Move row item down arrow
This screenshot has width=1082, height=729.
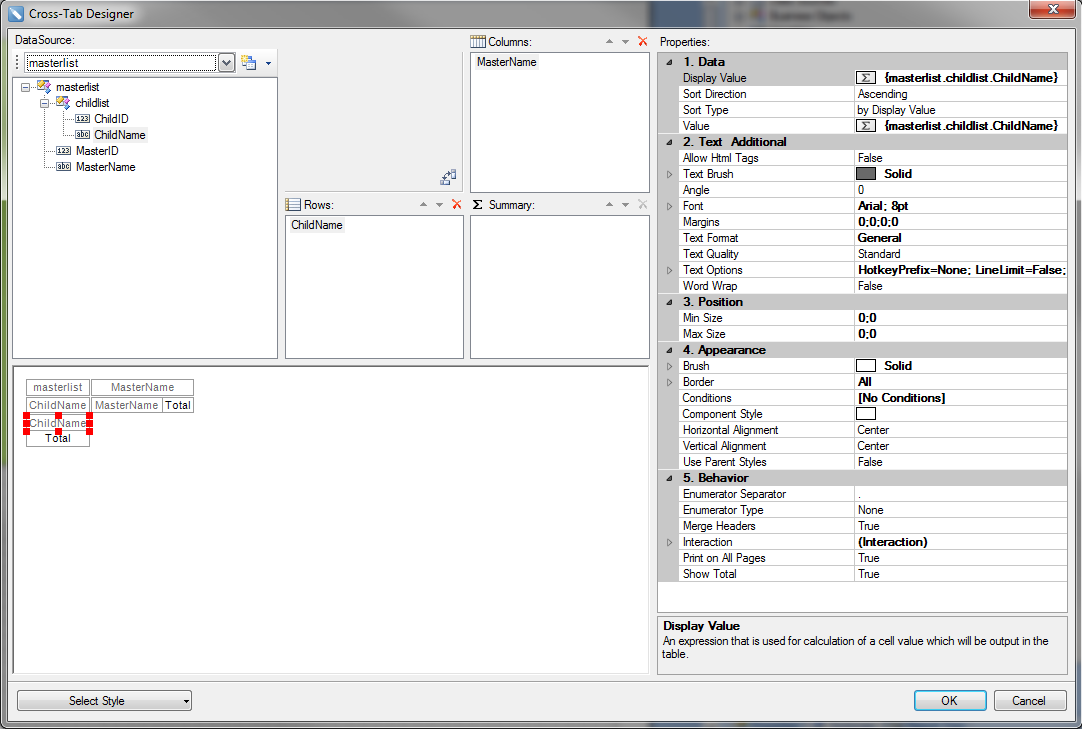439,204
